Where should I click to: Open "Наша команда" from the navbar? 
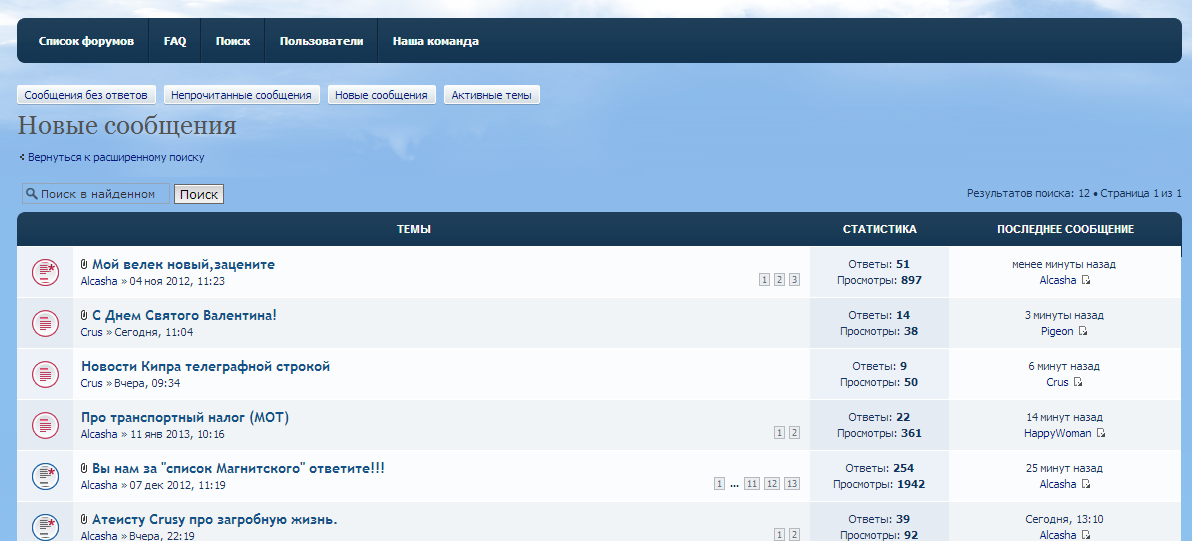435,42
